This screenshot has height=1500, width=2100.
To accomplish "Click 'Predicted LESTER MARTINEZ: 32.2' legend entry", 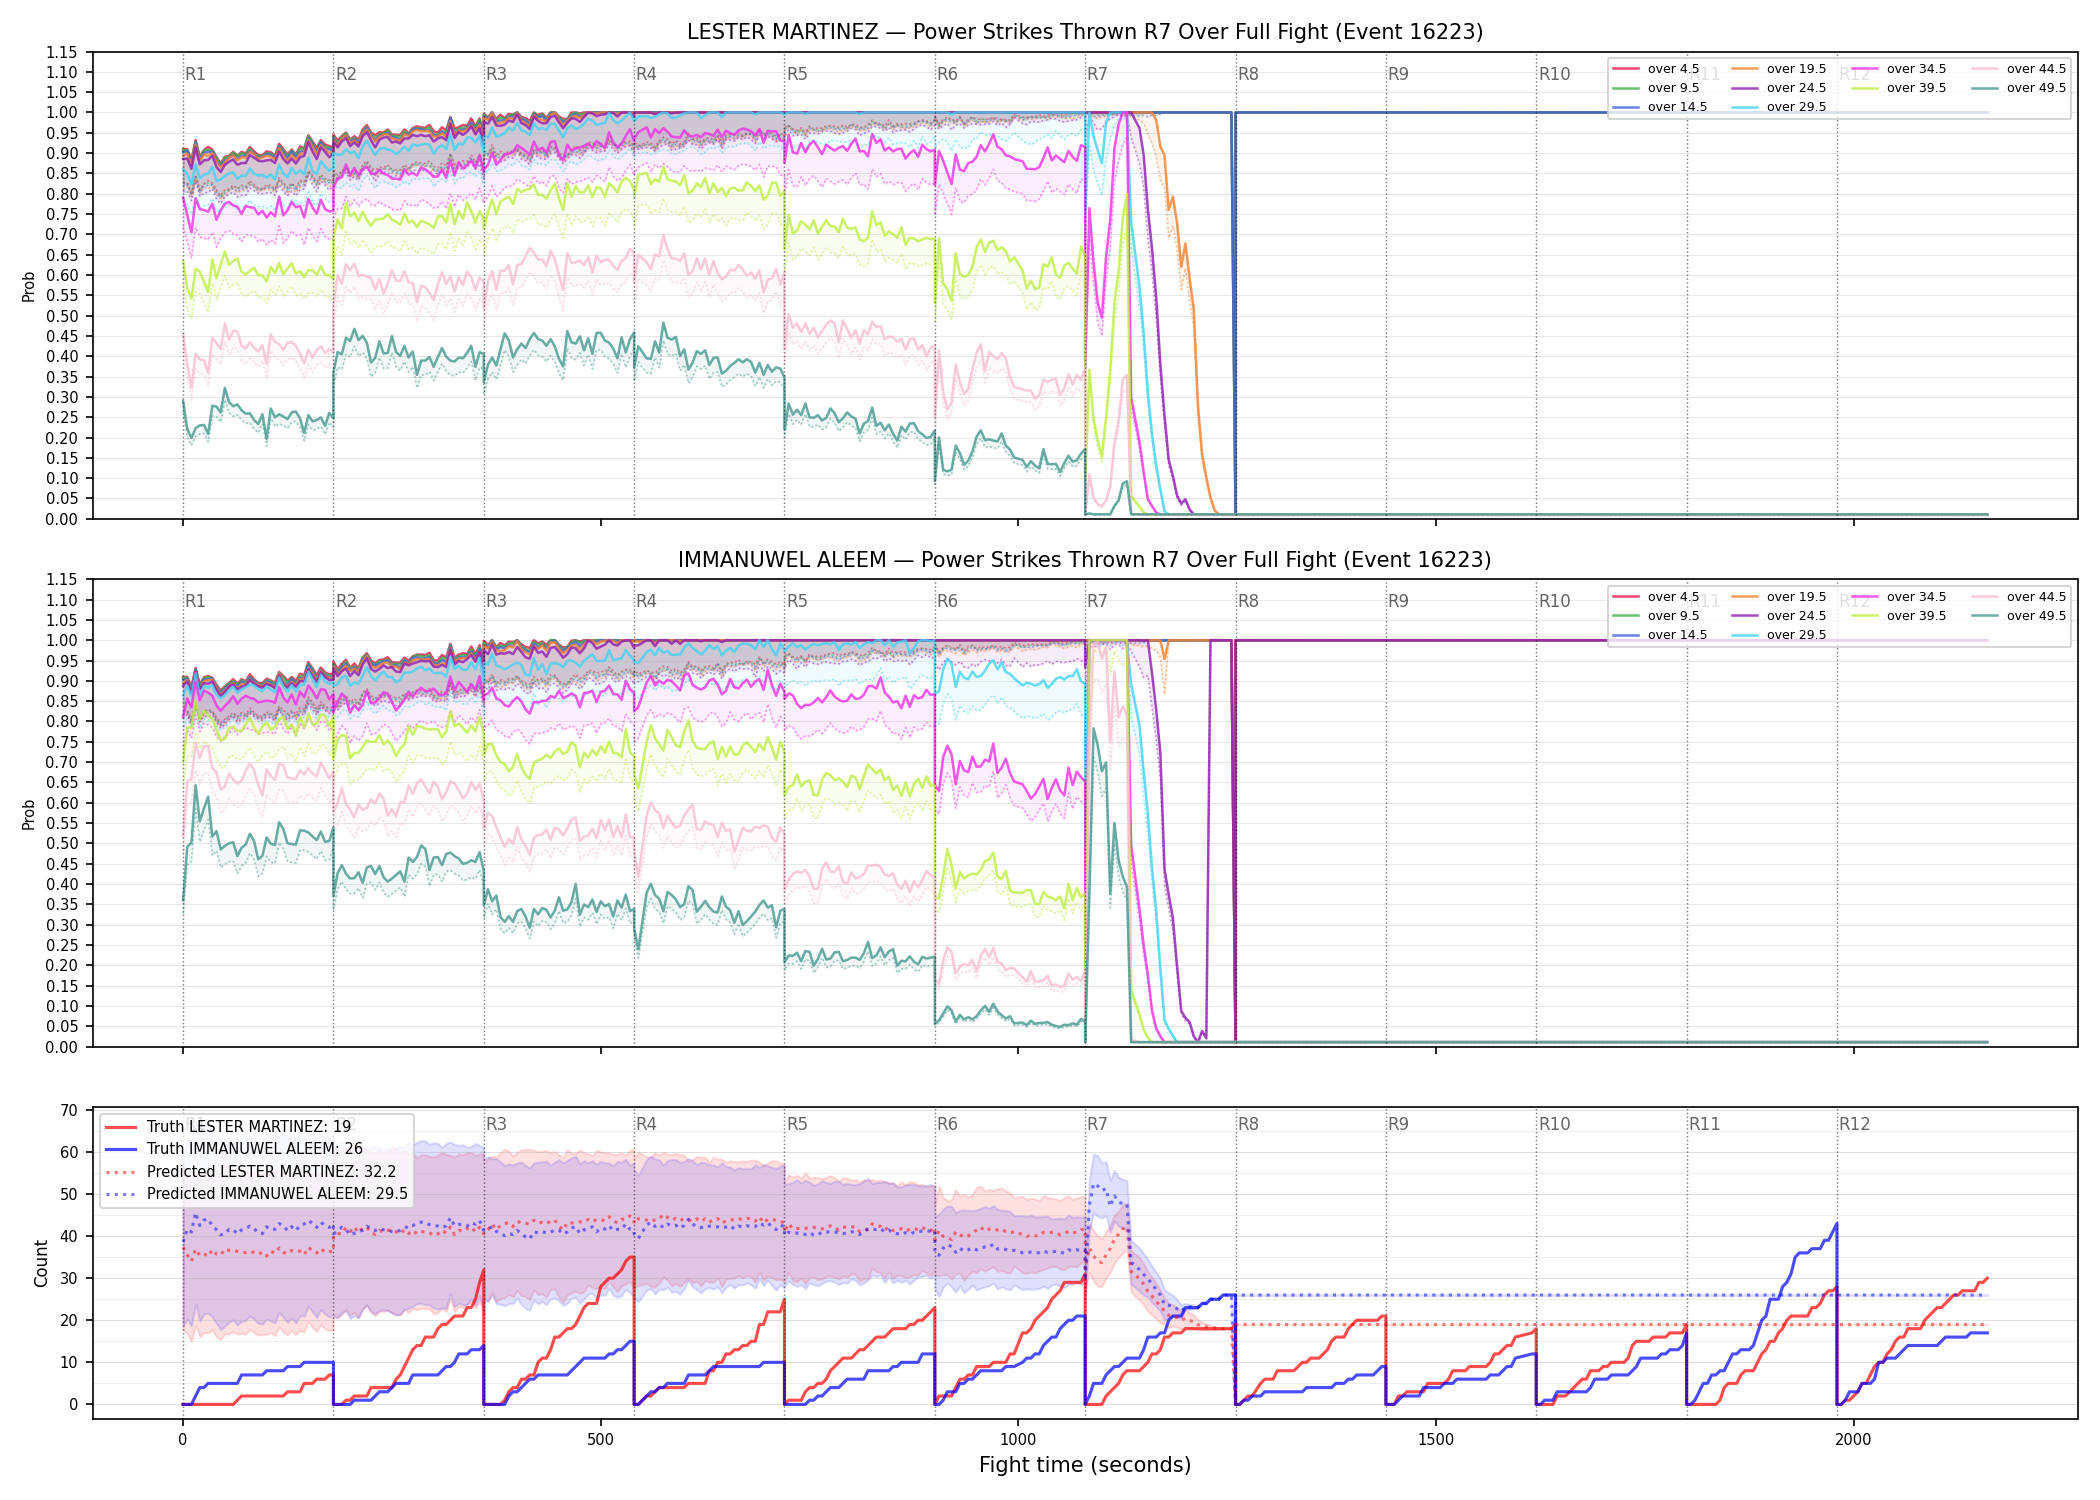I will point(250,1171).
